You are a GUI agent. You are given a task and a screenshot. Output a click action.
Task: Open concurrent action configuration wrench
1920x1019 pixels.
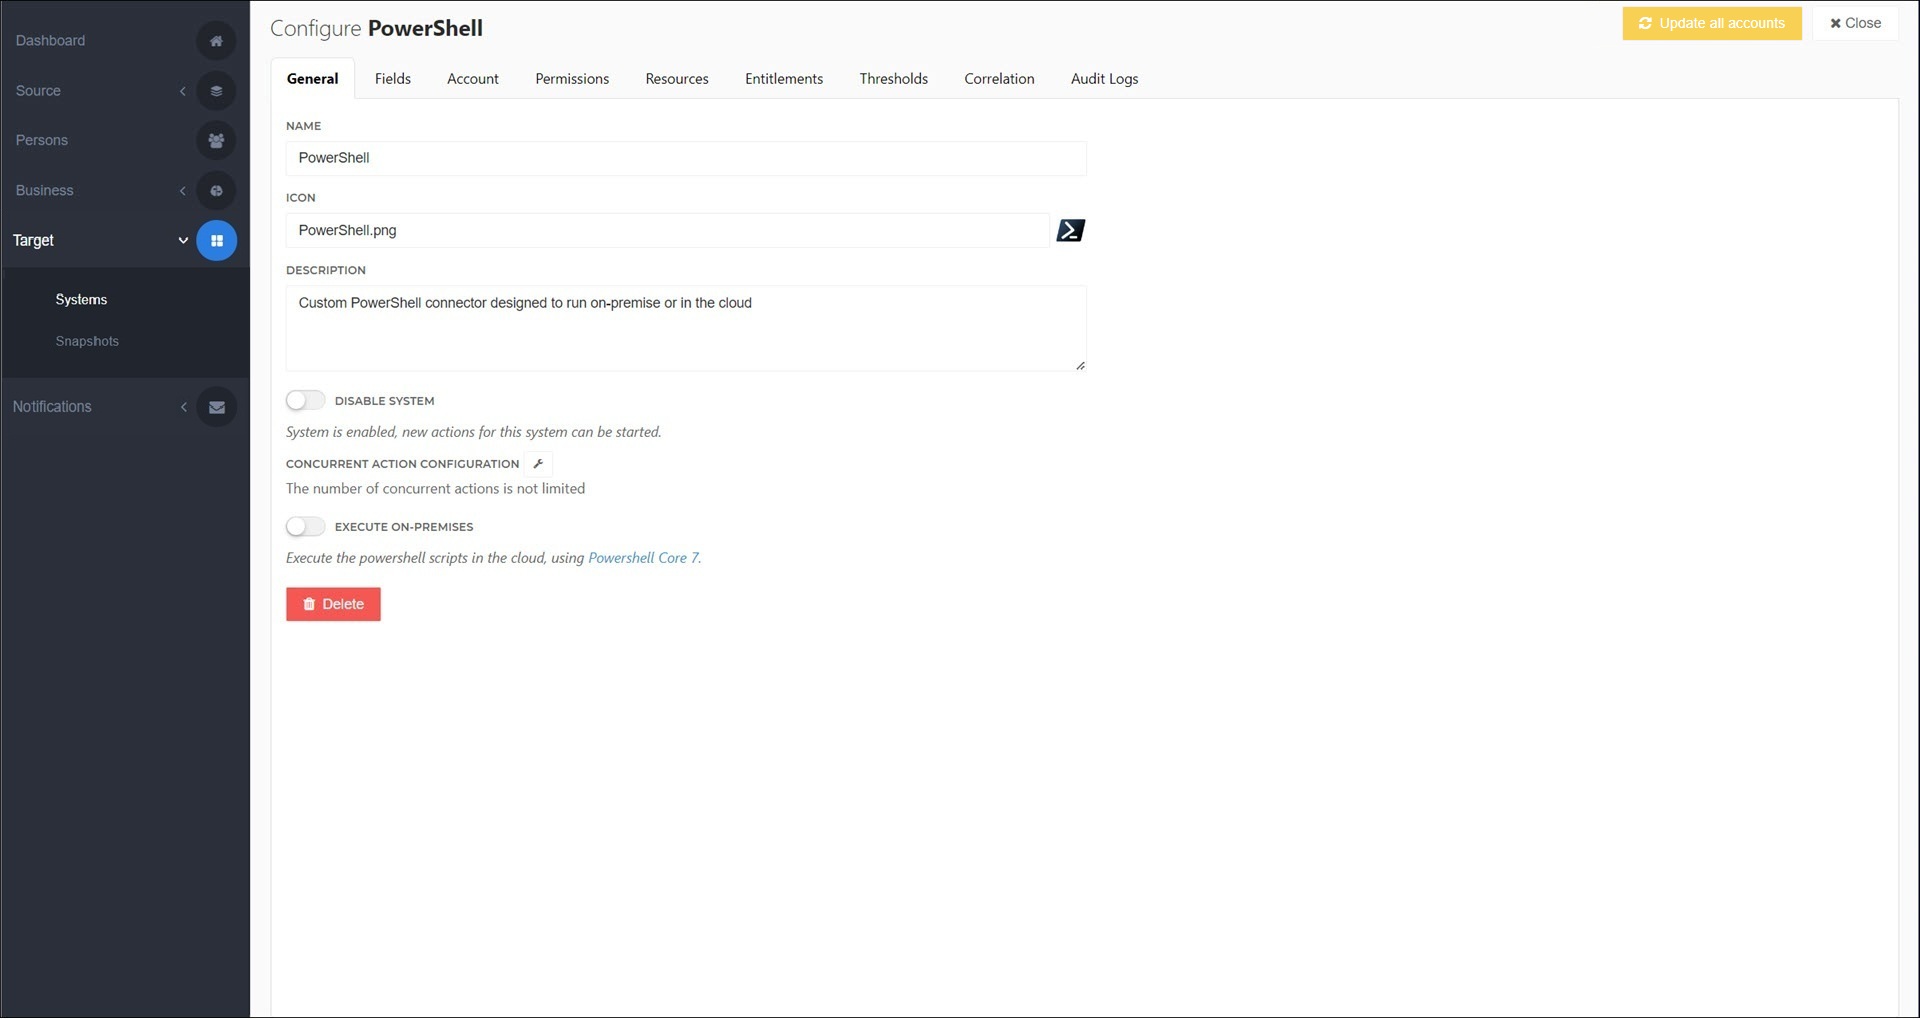click(x=538, y=464)
